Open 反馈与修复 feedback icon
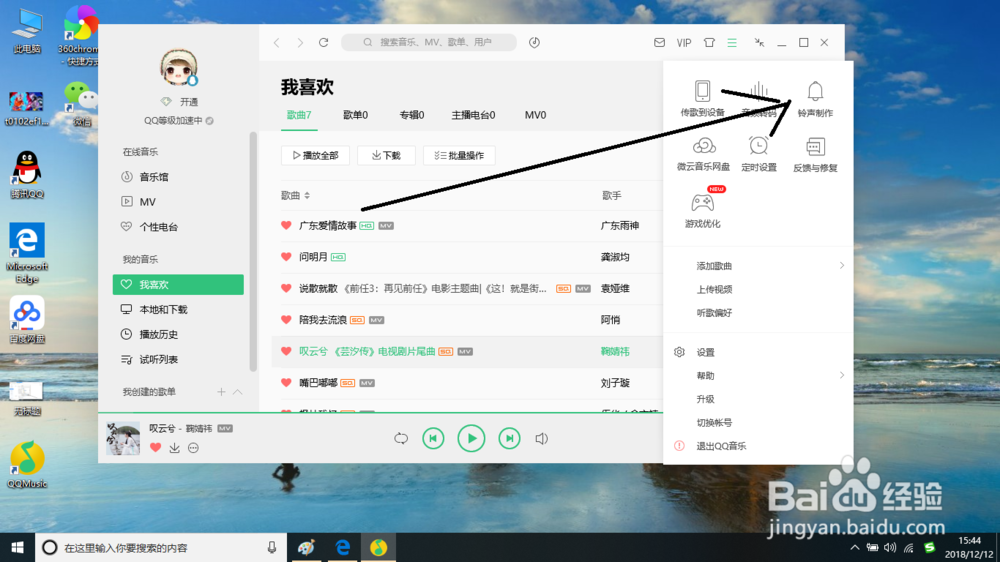 (x=815, y=147)
